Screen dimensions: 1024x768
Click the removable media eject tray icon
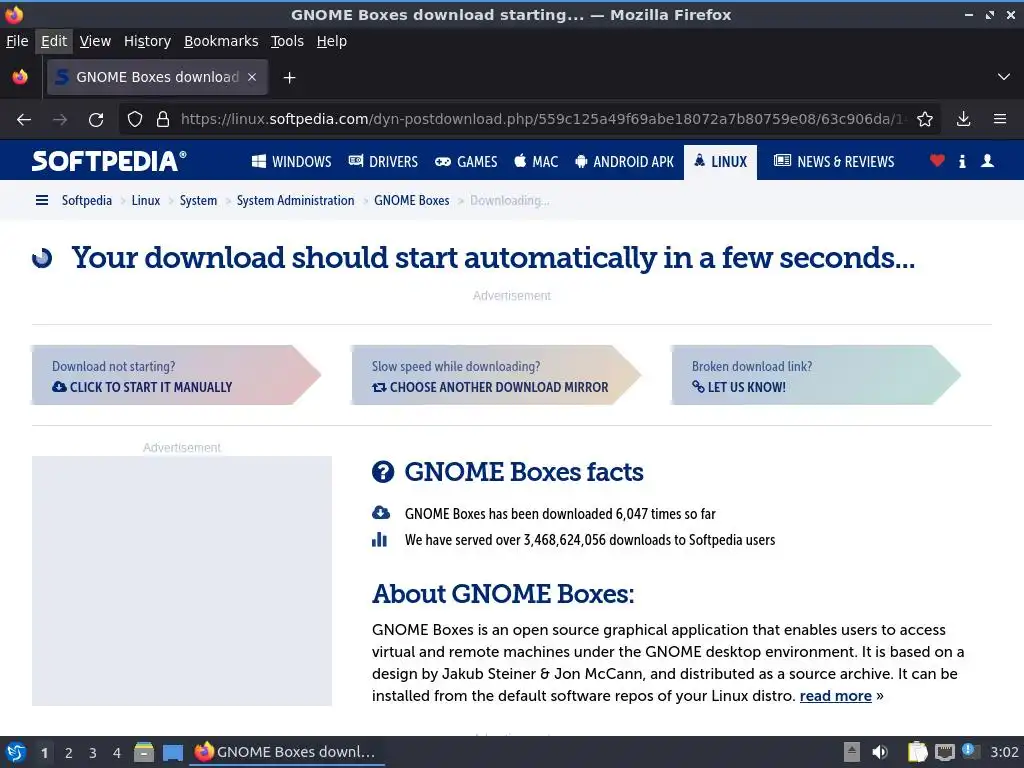tap(852, 752)
